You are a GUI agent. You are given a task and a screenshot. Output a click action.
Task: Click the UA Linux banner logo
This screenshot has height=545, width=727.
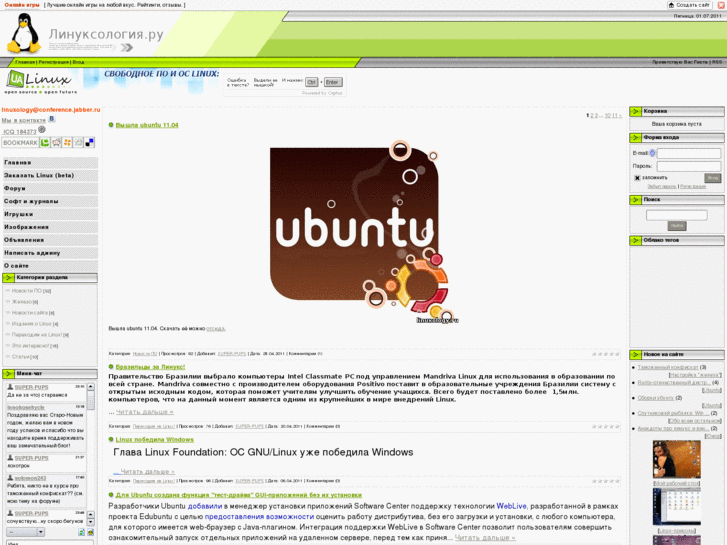coord(41,82)
